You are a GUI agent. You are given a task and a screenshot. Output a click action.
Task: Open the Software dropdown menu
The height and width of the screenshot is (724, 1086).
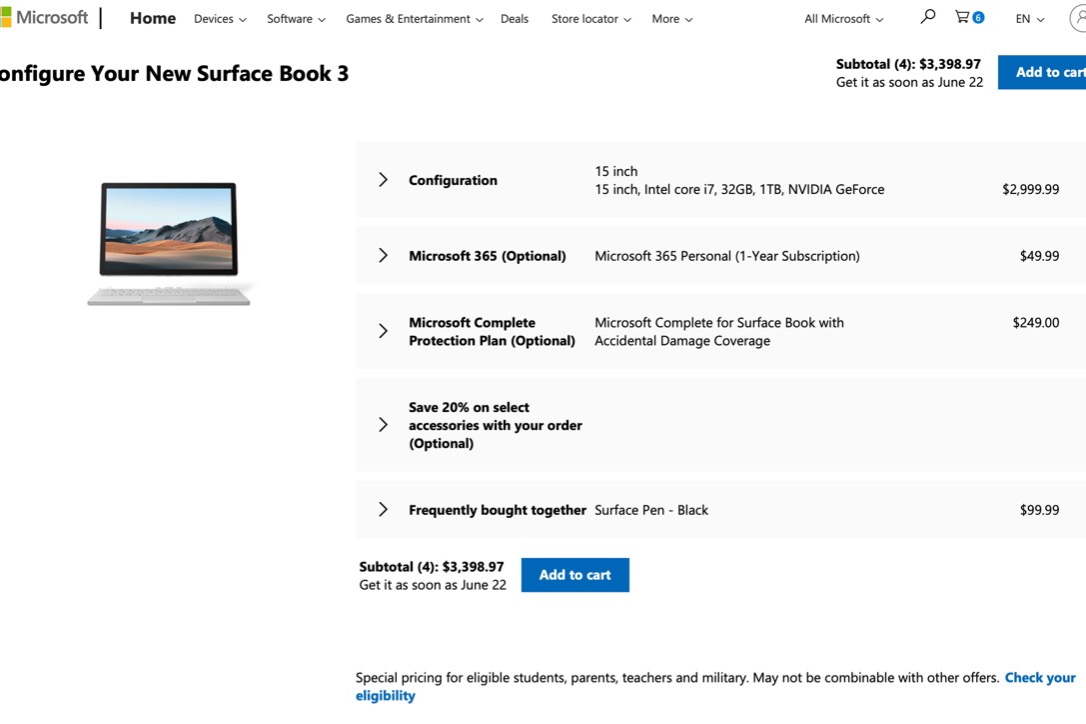pos(296,19)
